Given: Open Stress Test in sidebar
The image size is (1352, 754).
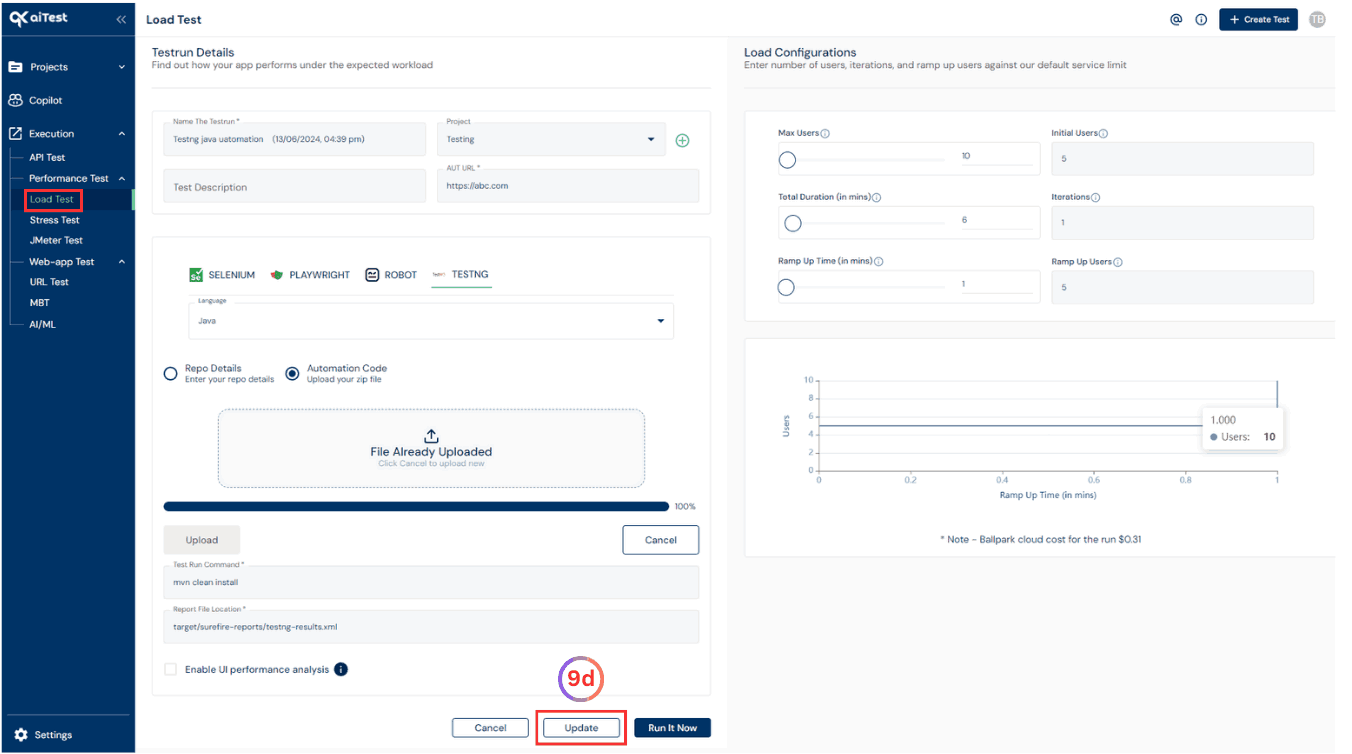Looking at the screenshot, I should click(x=55, y=220).
